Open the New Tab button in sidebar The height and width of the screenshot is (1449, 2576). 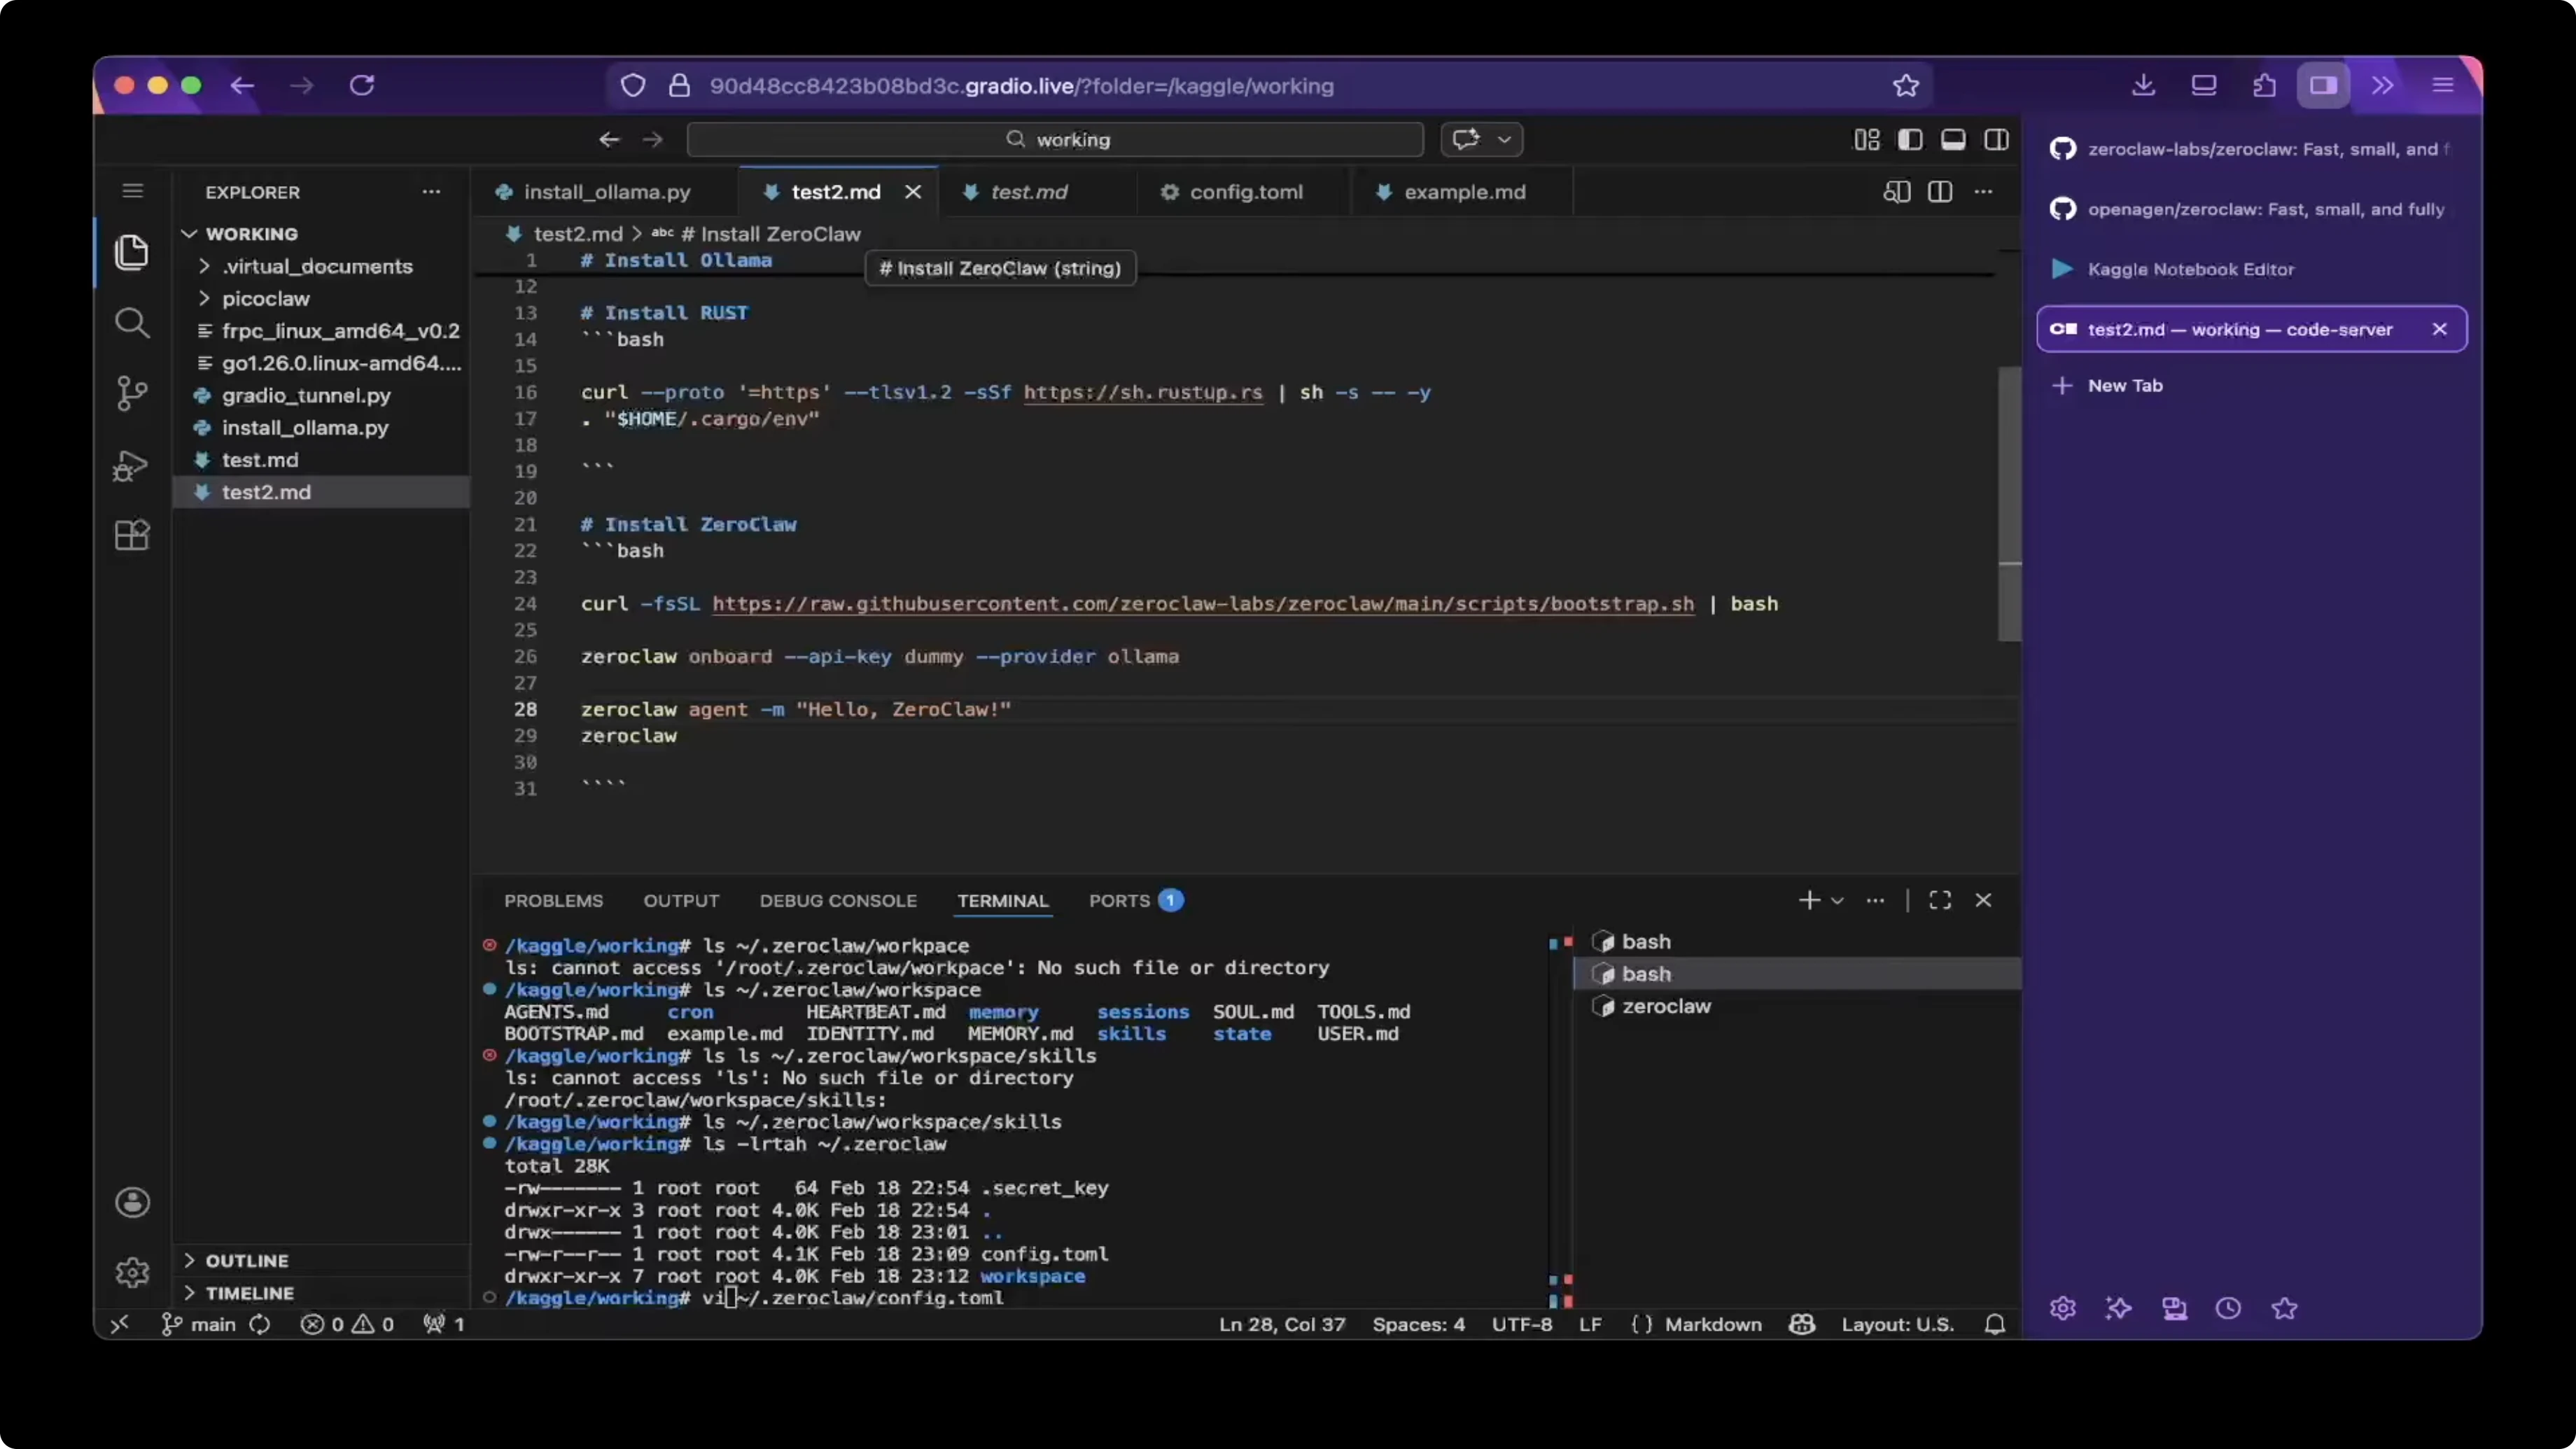tap(2124, 386)
